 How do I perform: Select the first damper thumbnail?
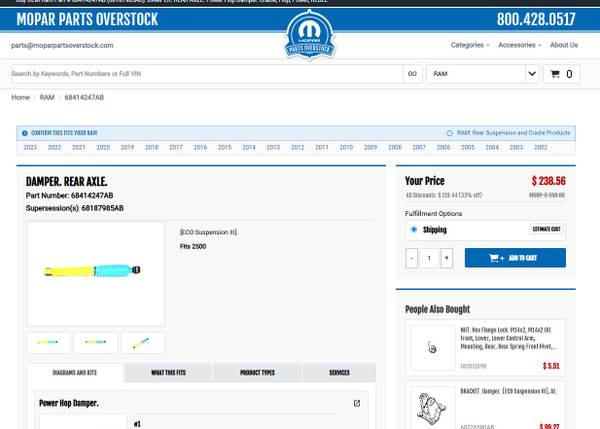click(49, 343)
